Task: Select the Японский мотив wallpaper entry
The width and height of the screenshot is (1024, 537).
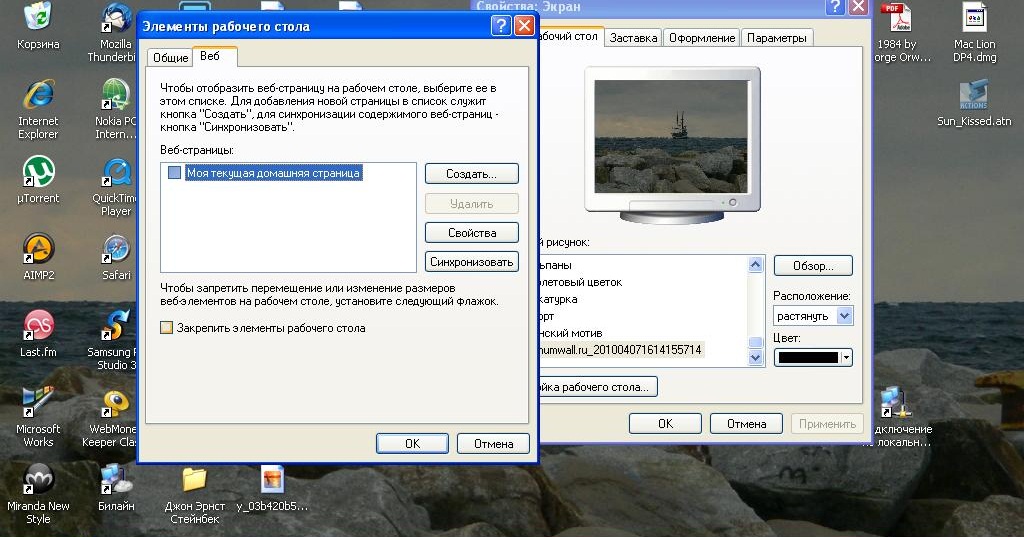Action: 571,333
